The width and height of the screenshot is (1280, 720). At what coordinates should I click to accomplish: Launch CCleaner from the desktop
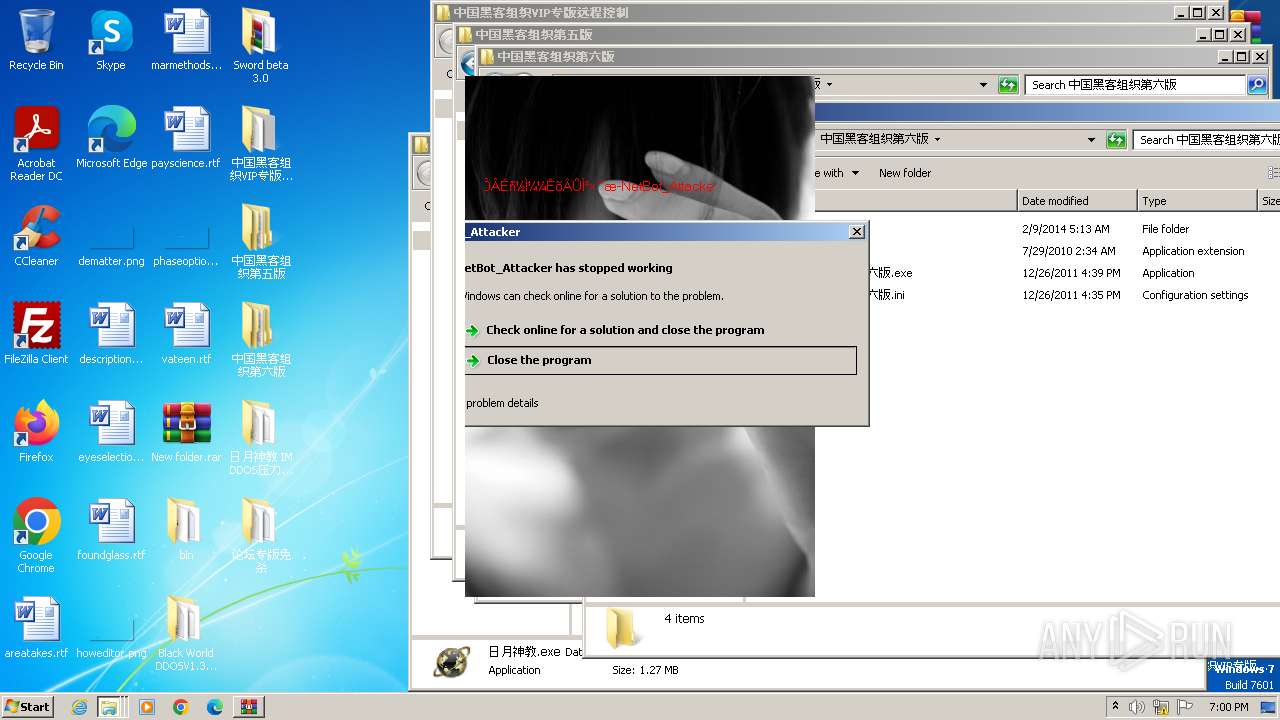(x=36, y=236)
